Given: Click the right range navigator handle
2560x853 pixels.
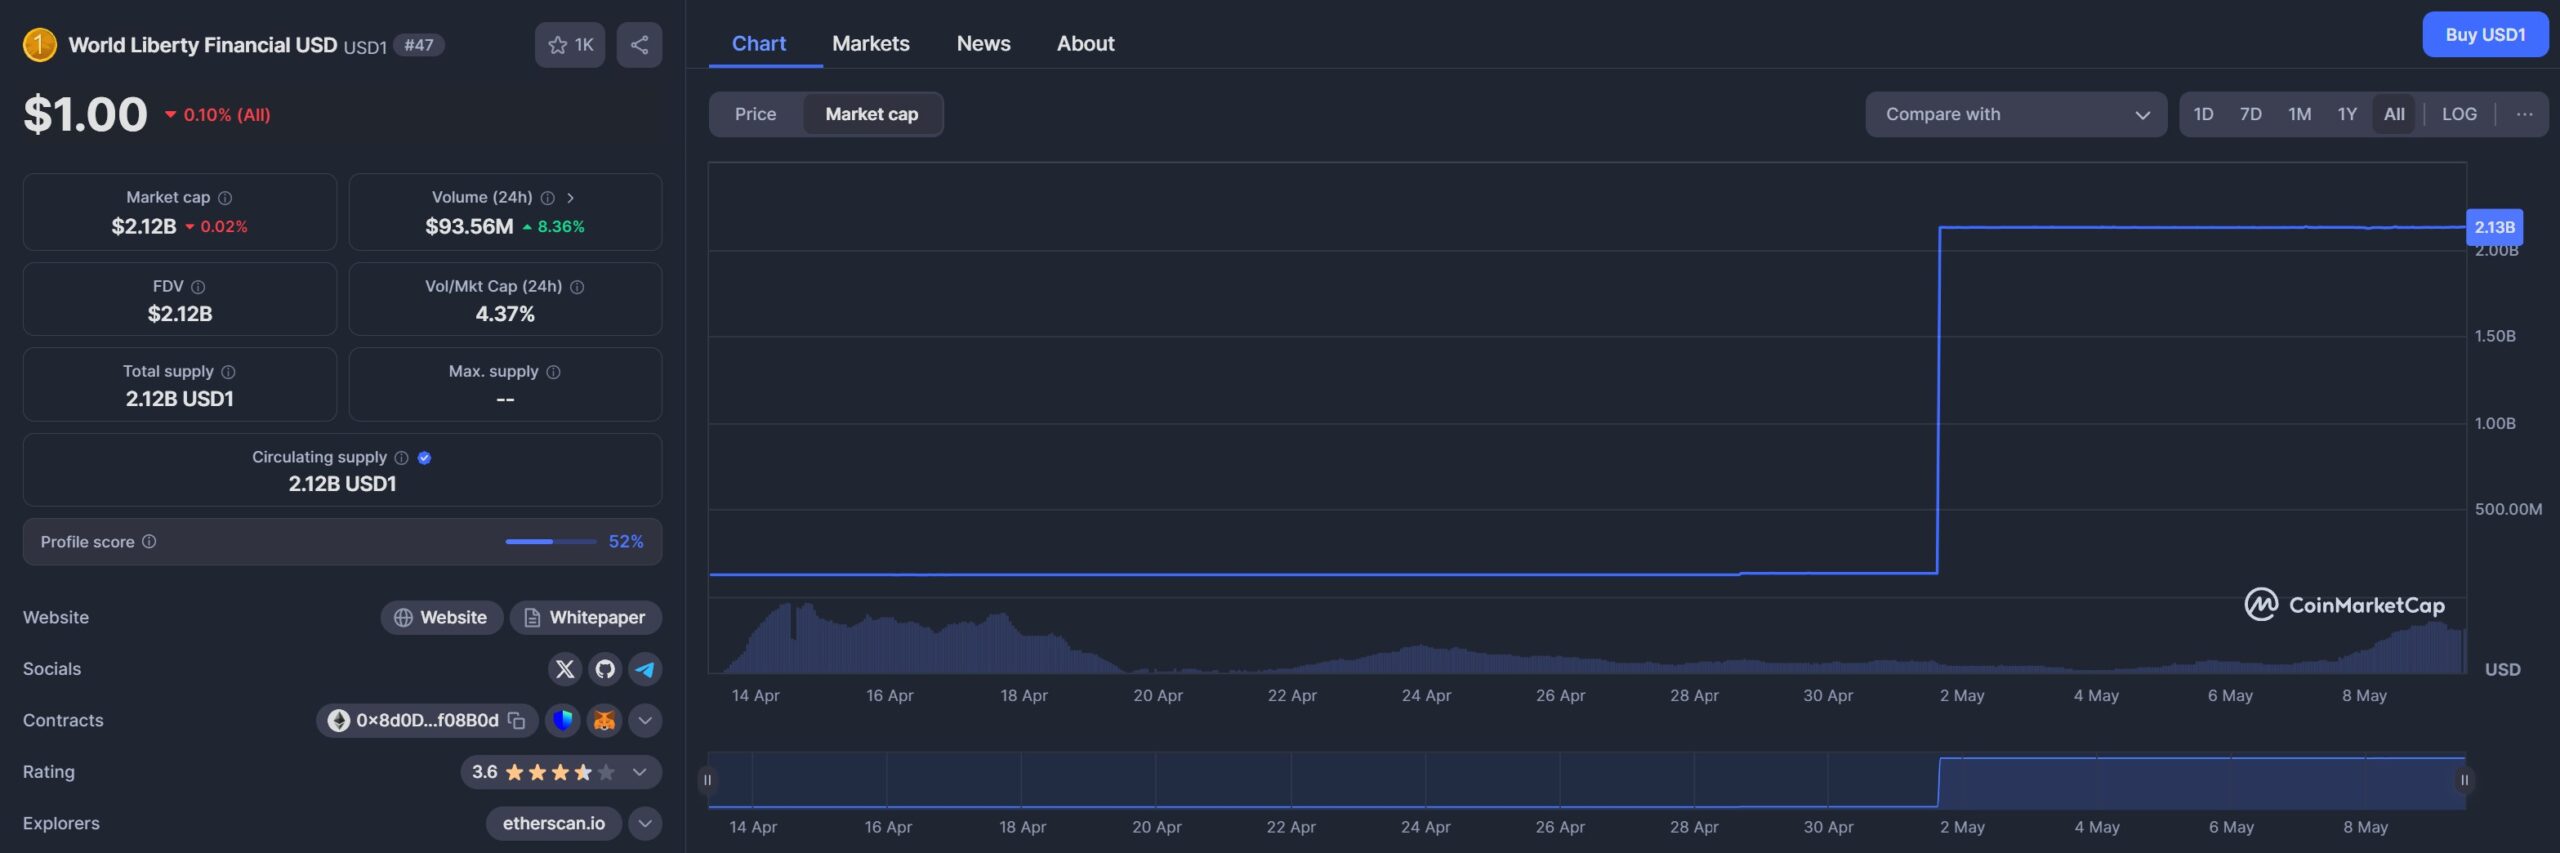Looking at the screenshot, I should point(2465,780).
